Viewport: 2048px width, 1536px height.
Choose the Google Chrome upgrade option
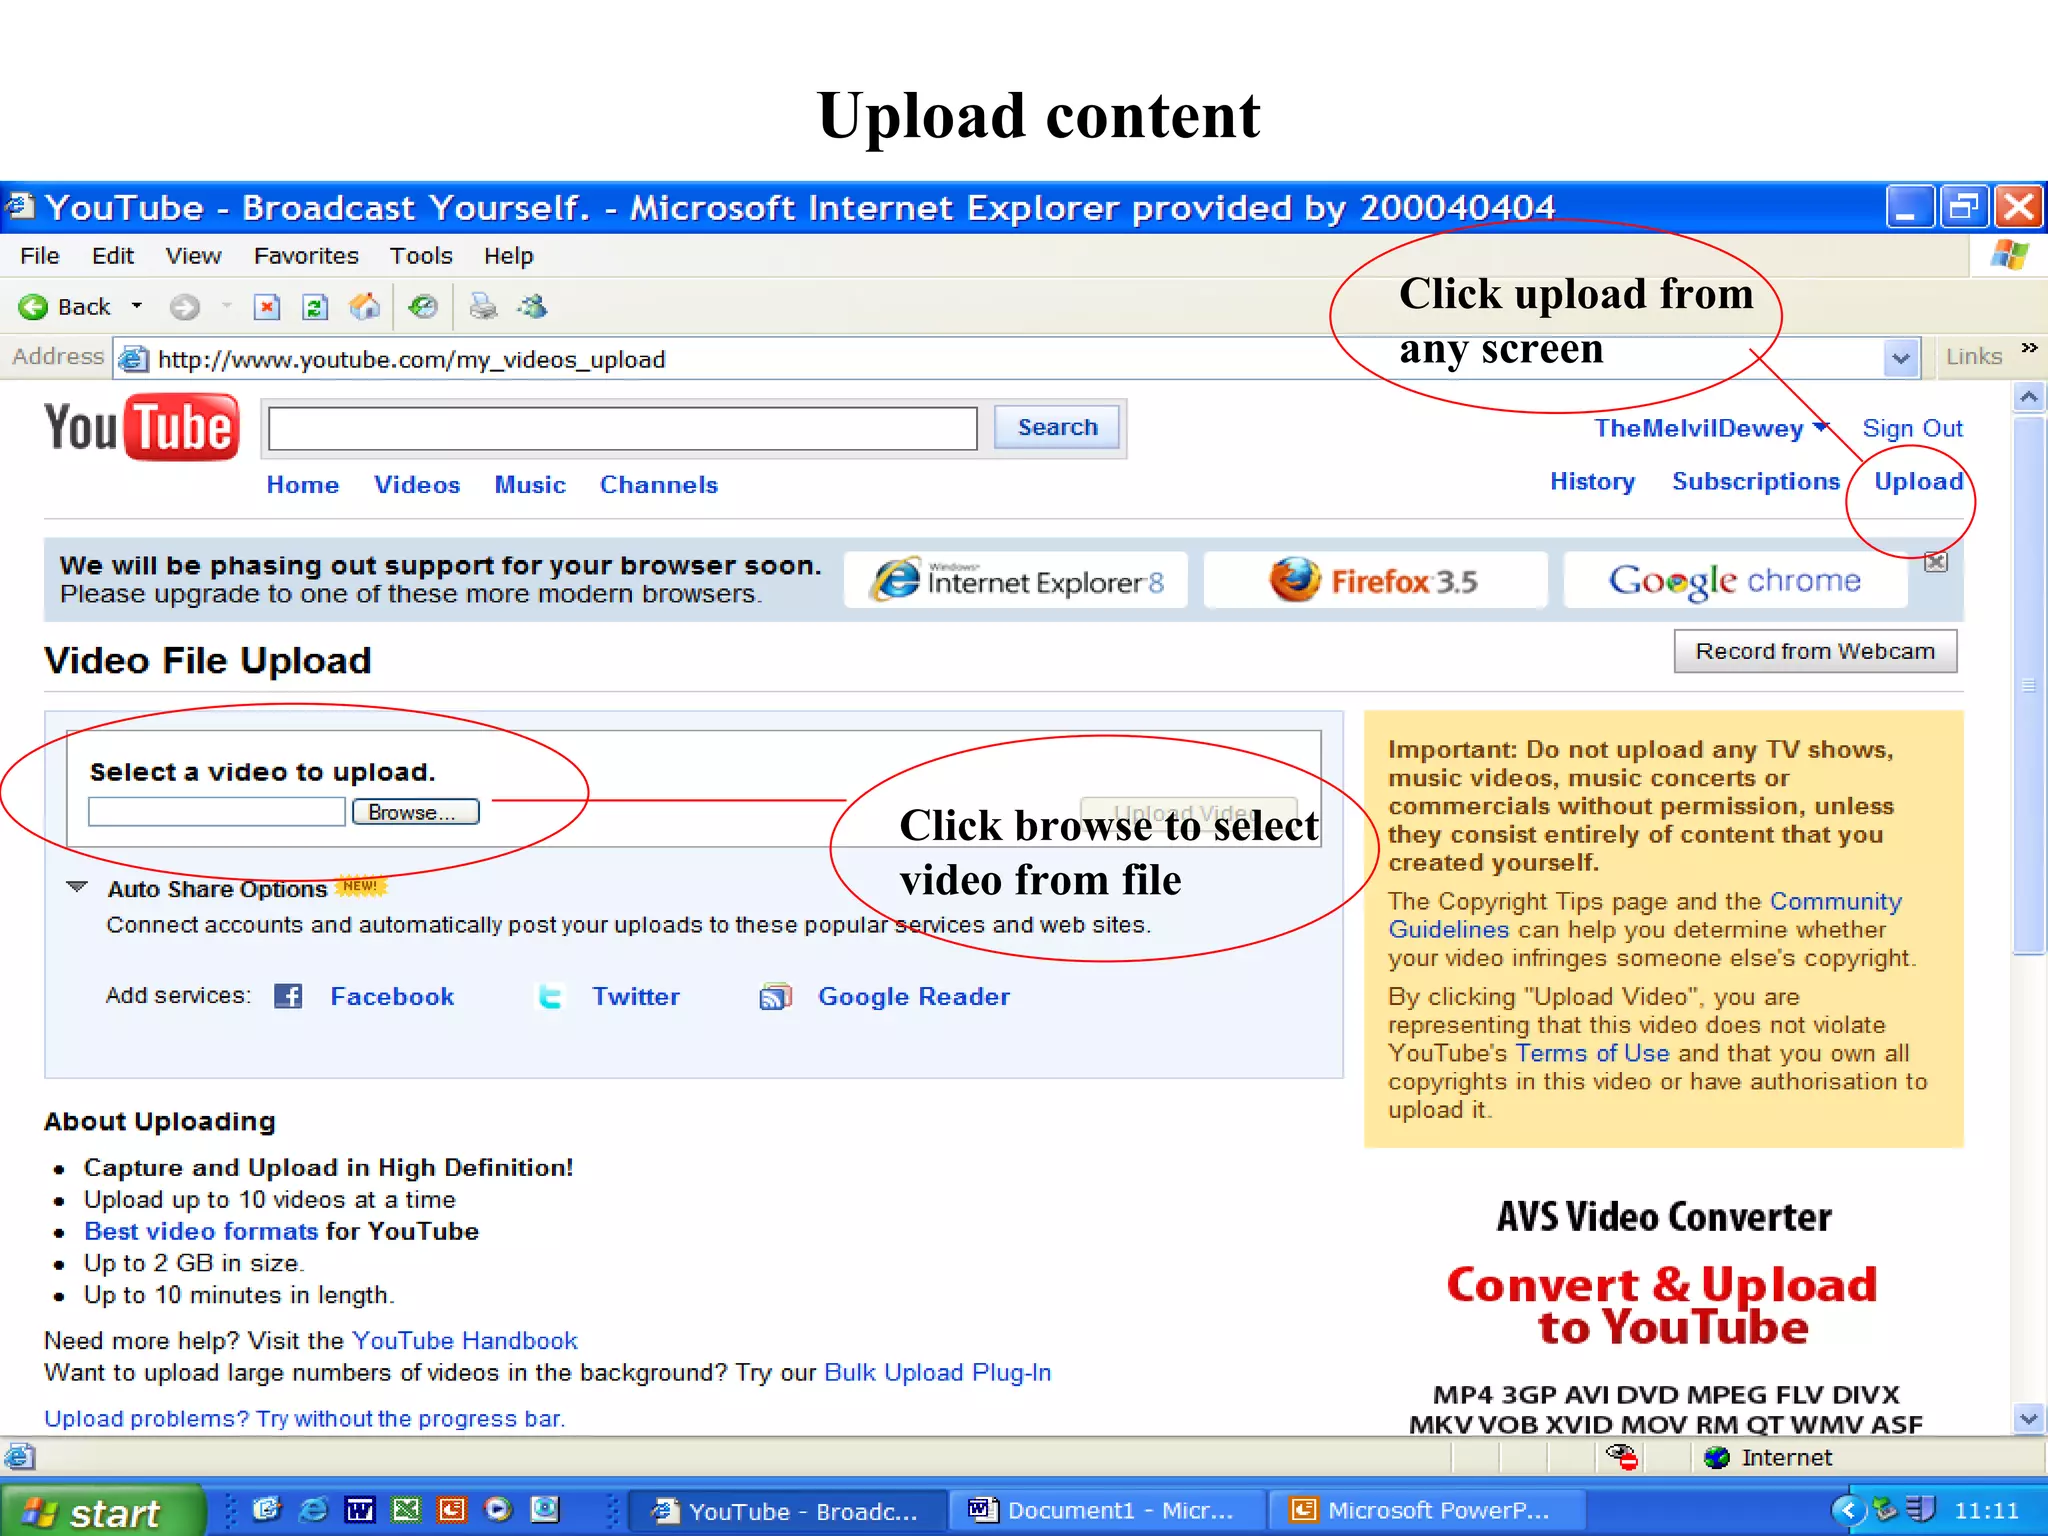[x=1735, y=580]
